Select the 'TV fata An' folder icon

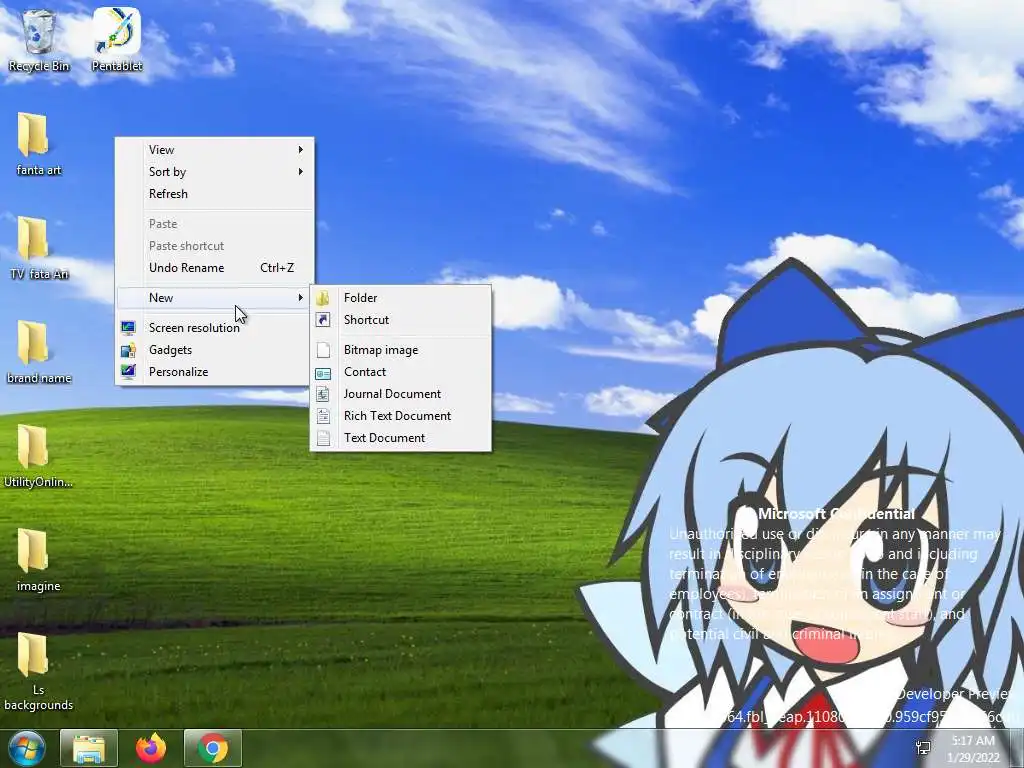point(33,238)
